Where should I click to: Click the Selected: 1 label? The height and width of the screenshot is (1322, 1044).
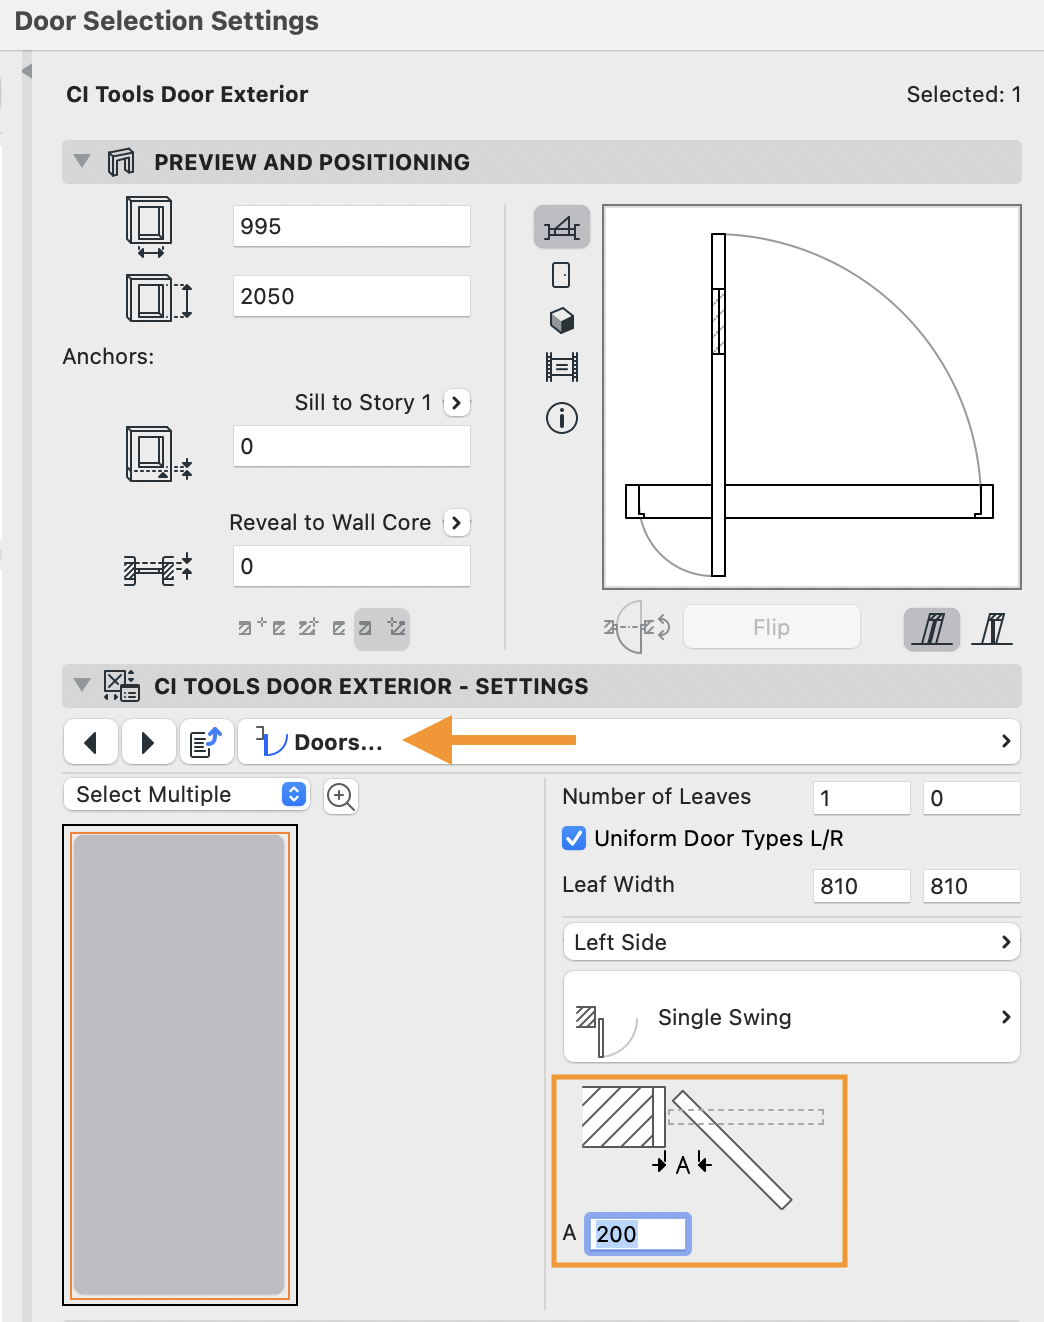964,94
